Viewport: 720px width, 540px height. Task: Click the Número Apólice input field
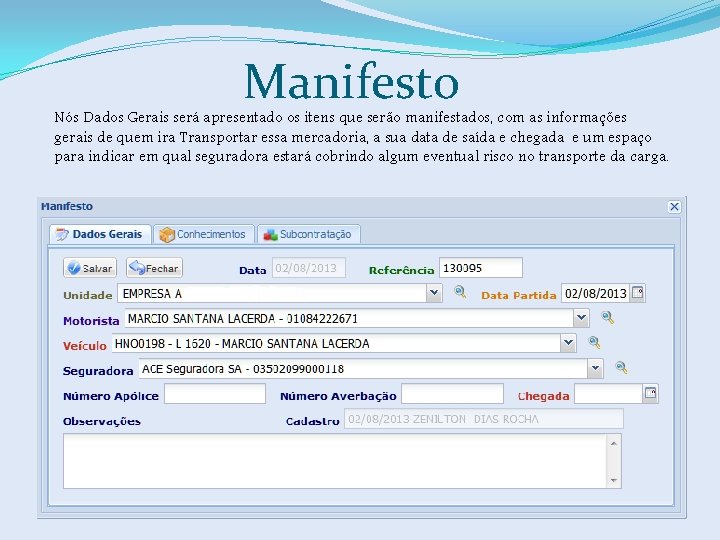(215, 394)
